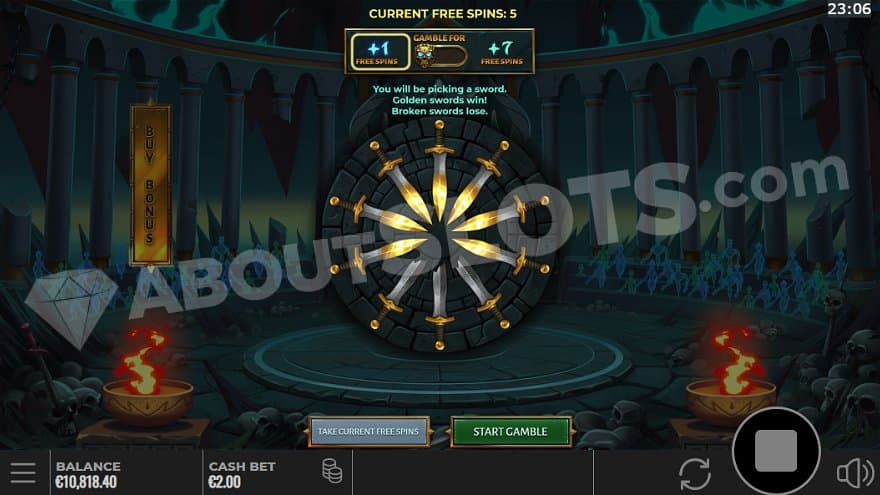Image resolution: width=880 pixels, height=495 pixels.
Task: Click the Current Free Spins counter
Action: (x=442, y=13)
